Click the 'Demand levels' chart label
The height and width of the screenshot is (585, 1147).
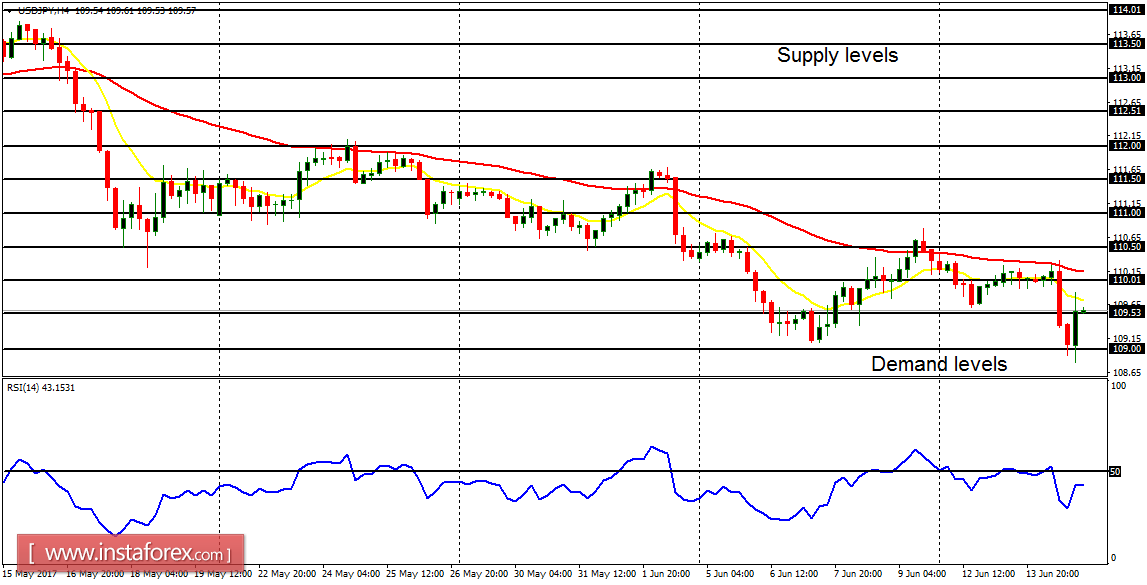pos(939,363)
